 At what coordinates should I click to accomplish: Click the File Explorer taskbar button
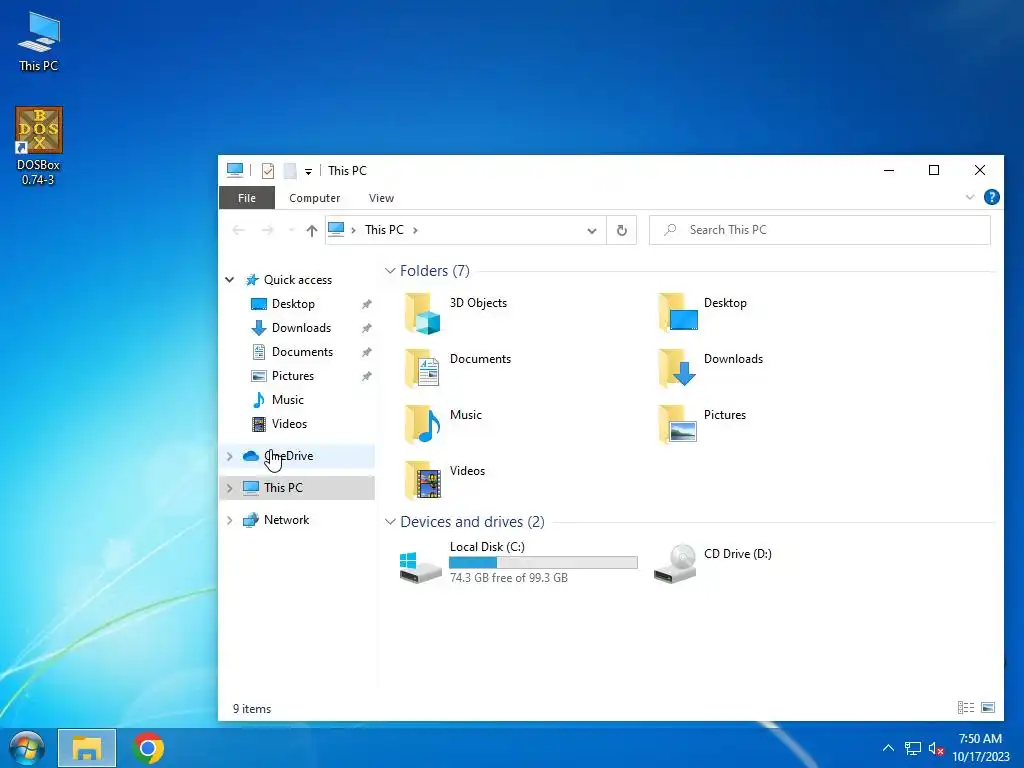(x=87, y=748)
